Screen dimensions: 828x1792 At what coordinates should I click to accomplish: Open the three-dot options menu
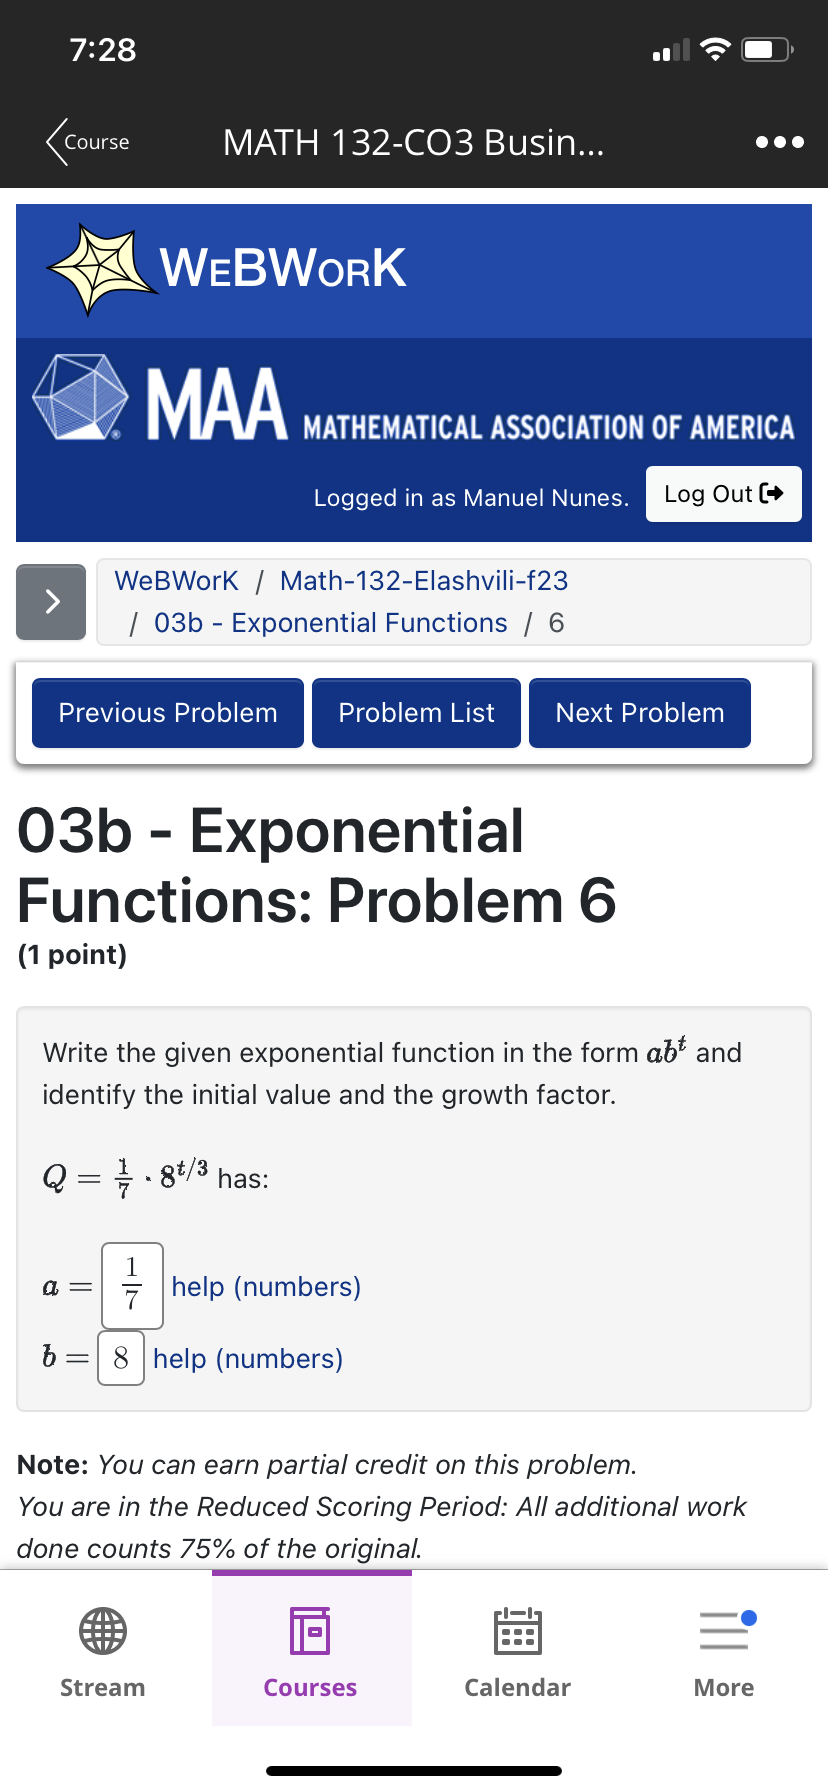click(x=777, y=141)
